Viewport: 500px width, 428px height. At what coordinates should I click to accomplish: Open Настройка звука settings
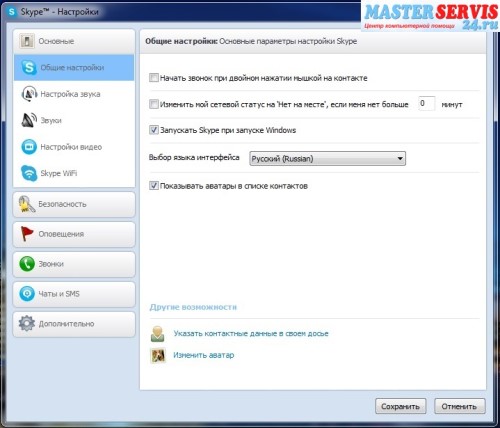click(x=74, y=94)
